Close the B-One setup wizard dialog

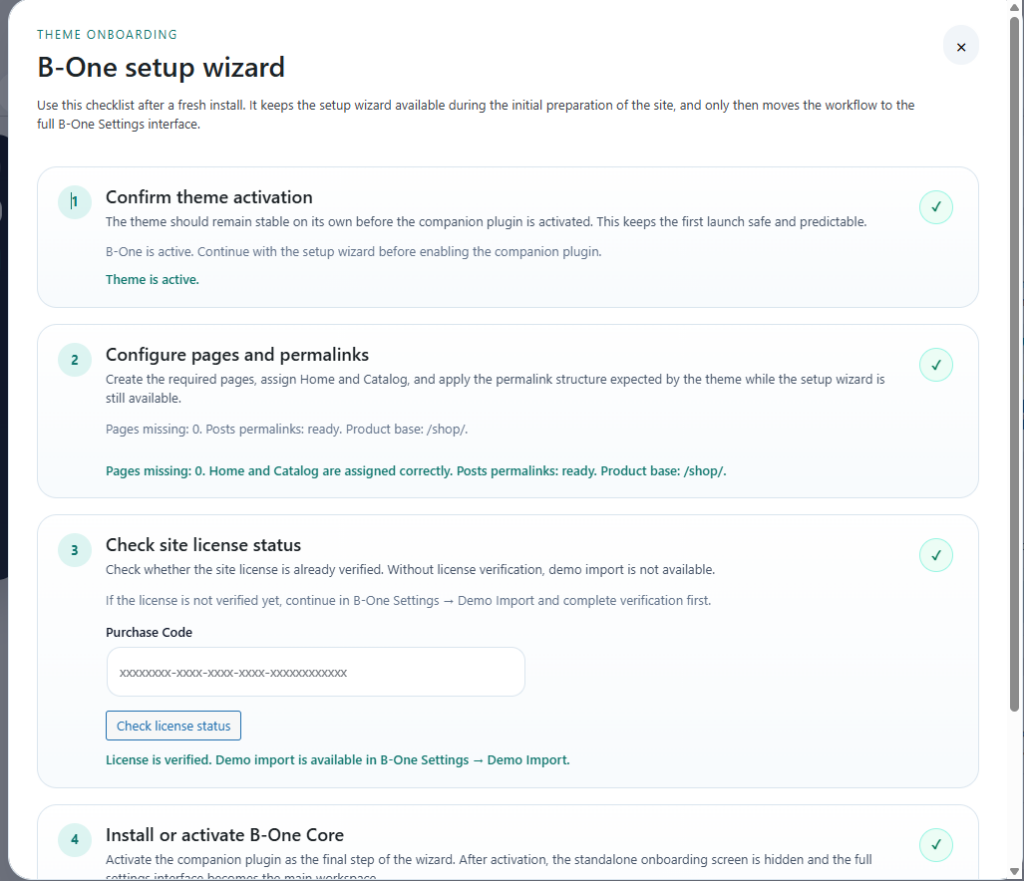[961, 47]
